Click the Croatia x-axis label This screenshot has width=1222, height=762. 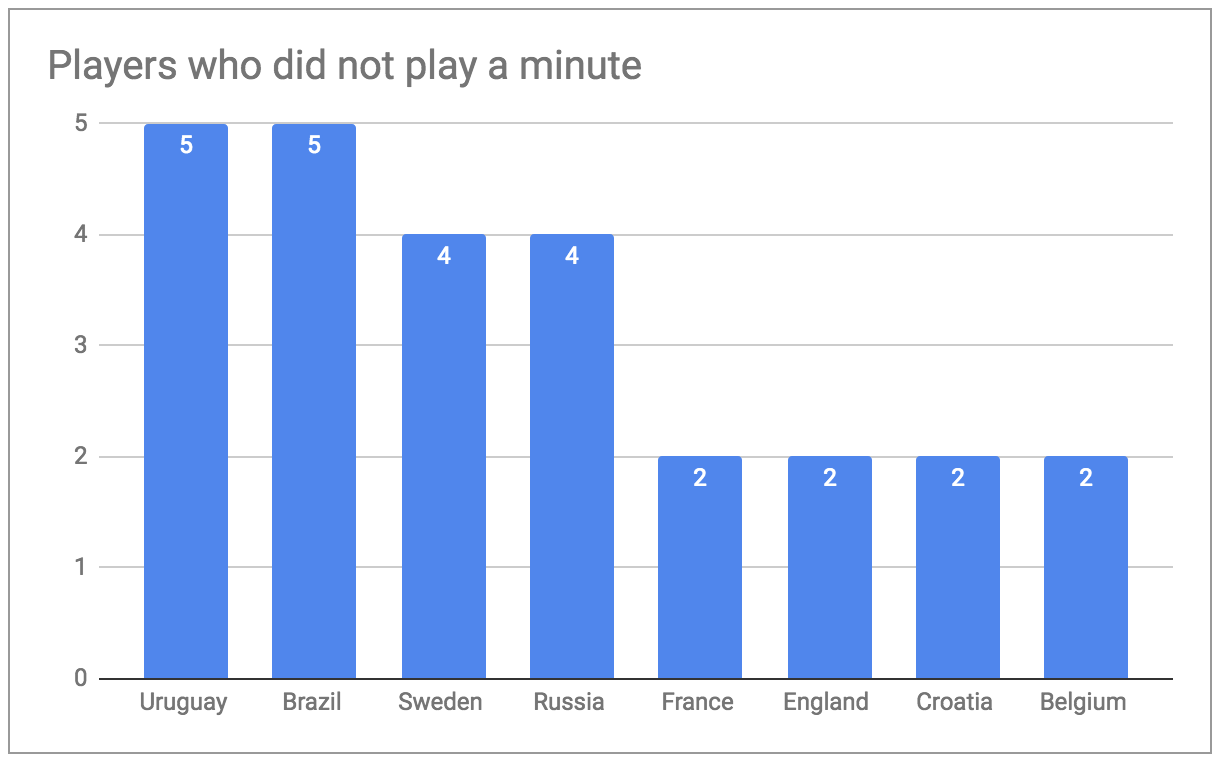click(x=954, y=702)
